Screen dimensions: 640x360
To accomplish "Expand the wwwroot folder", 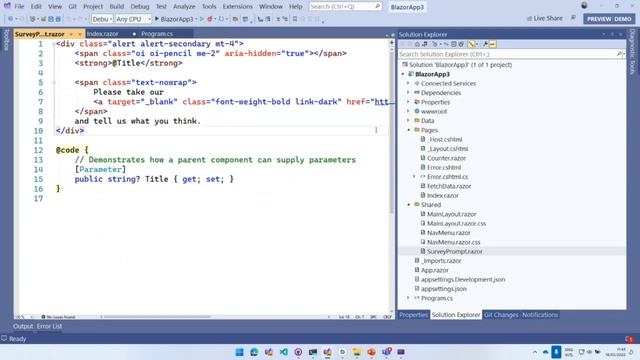I will pos(408,111).
